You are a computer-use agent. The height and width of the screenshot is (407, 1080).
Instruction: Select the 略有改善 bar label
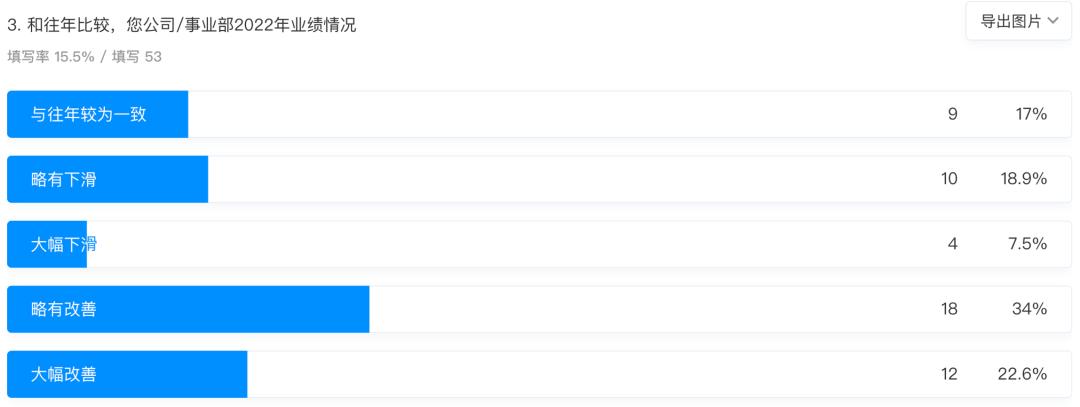64,309
